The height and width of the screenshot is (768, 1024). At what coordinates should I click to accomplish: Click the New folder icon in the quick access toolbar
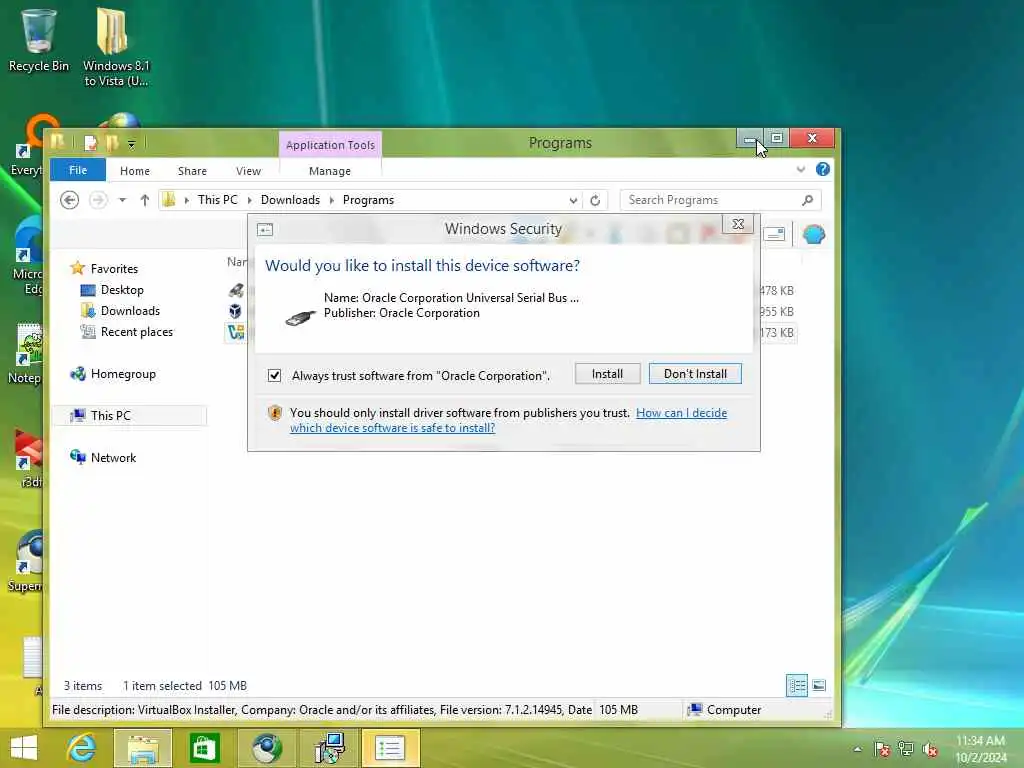pos(112,142)
